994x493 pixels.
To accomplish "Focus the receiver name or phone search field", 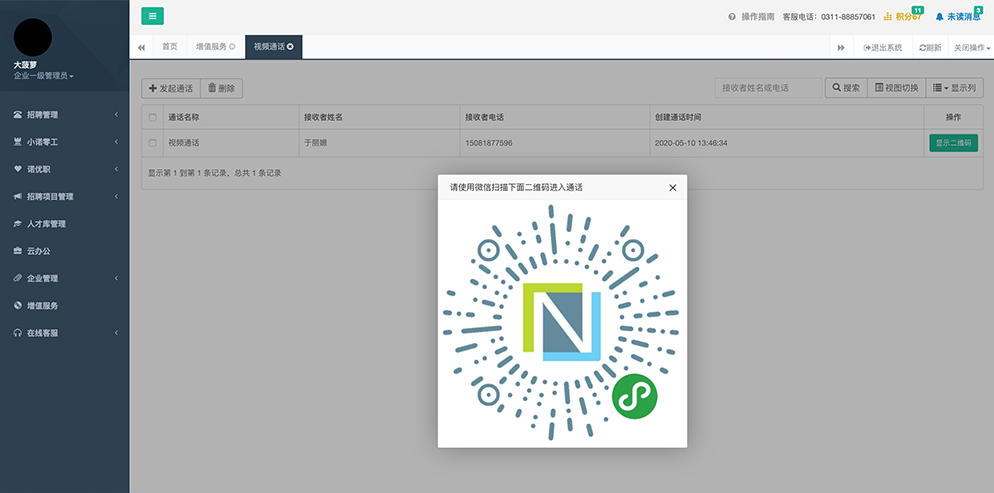I will (768, 88).
